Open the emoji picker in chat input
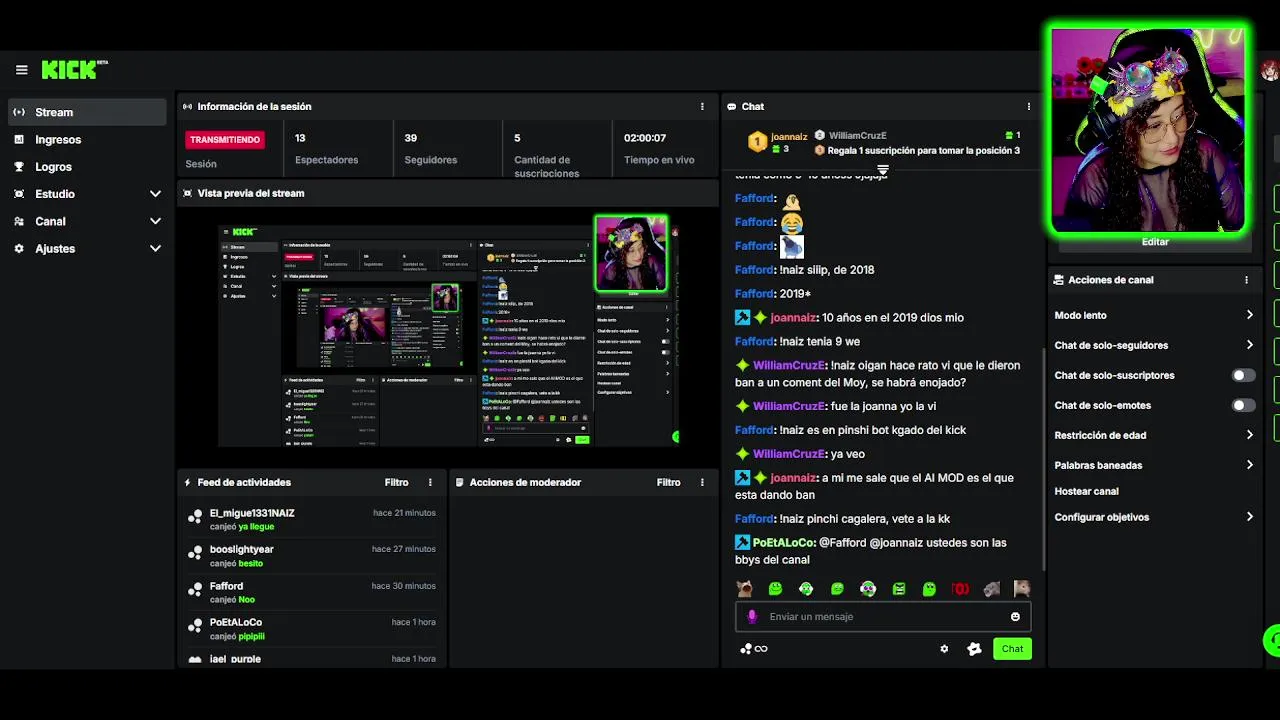The image size is (1280, 720). tap(1015, 617)
